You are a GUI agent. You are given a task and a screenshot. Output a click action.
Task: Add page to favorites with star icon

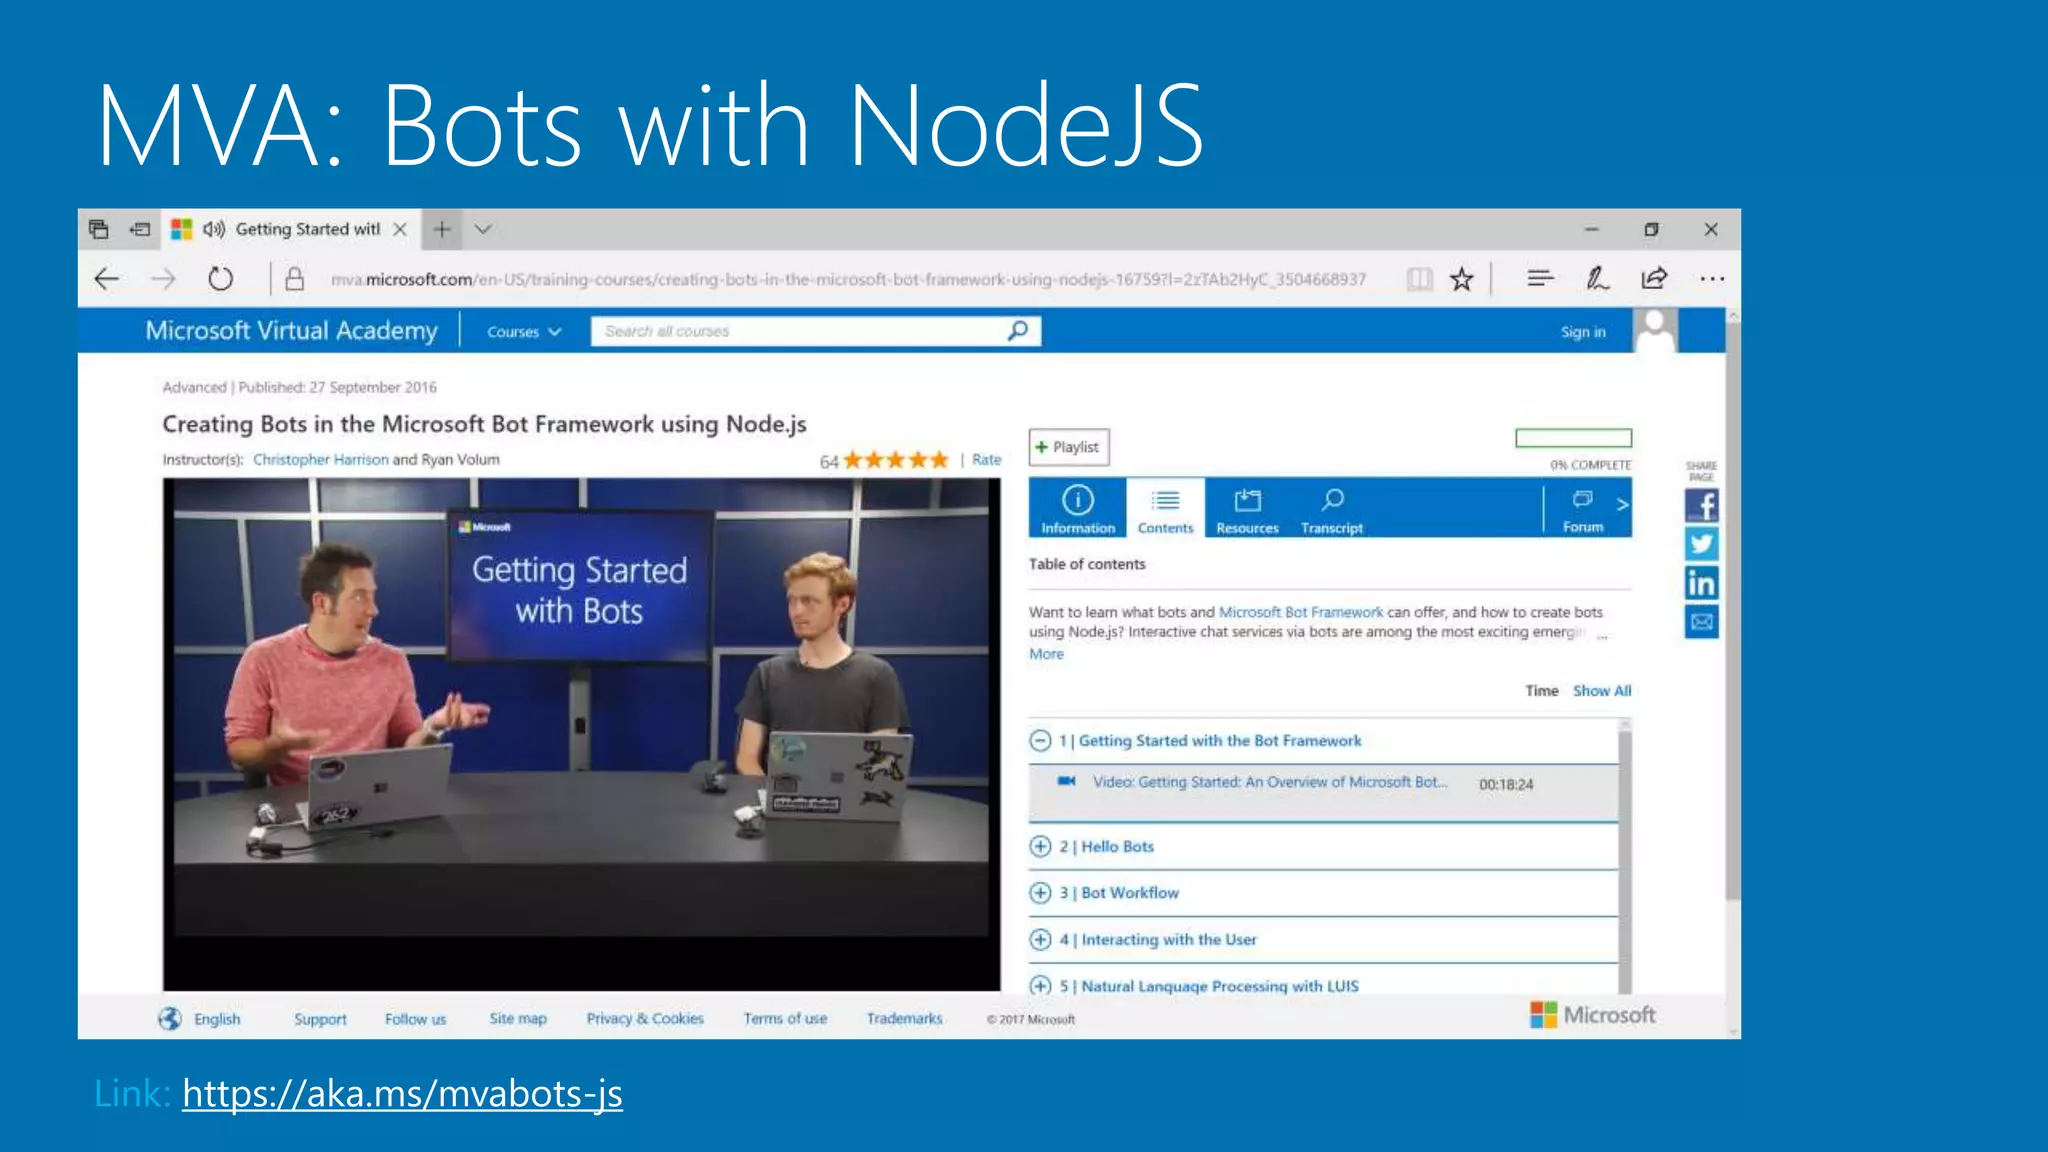[1461, 279]
